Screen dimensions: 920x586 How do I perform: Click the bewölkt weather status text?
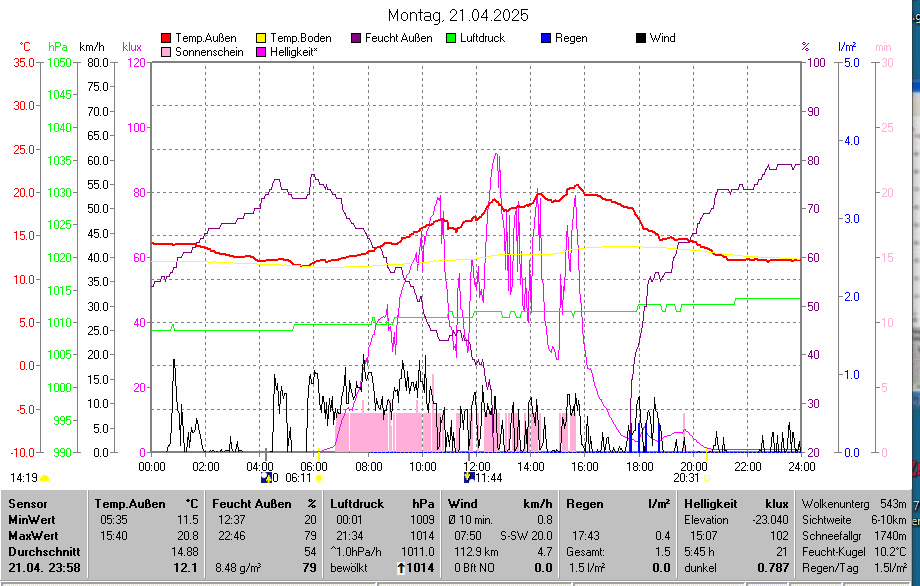tap(349, 568)
